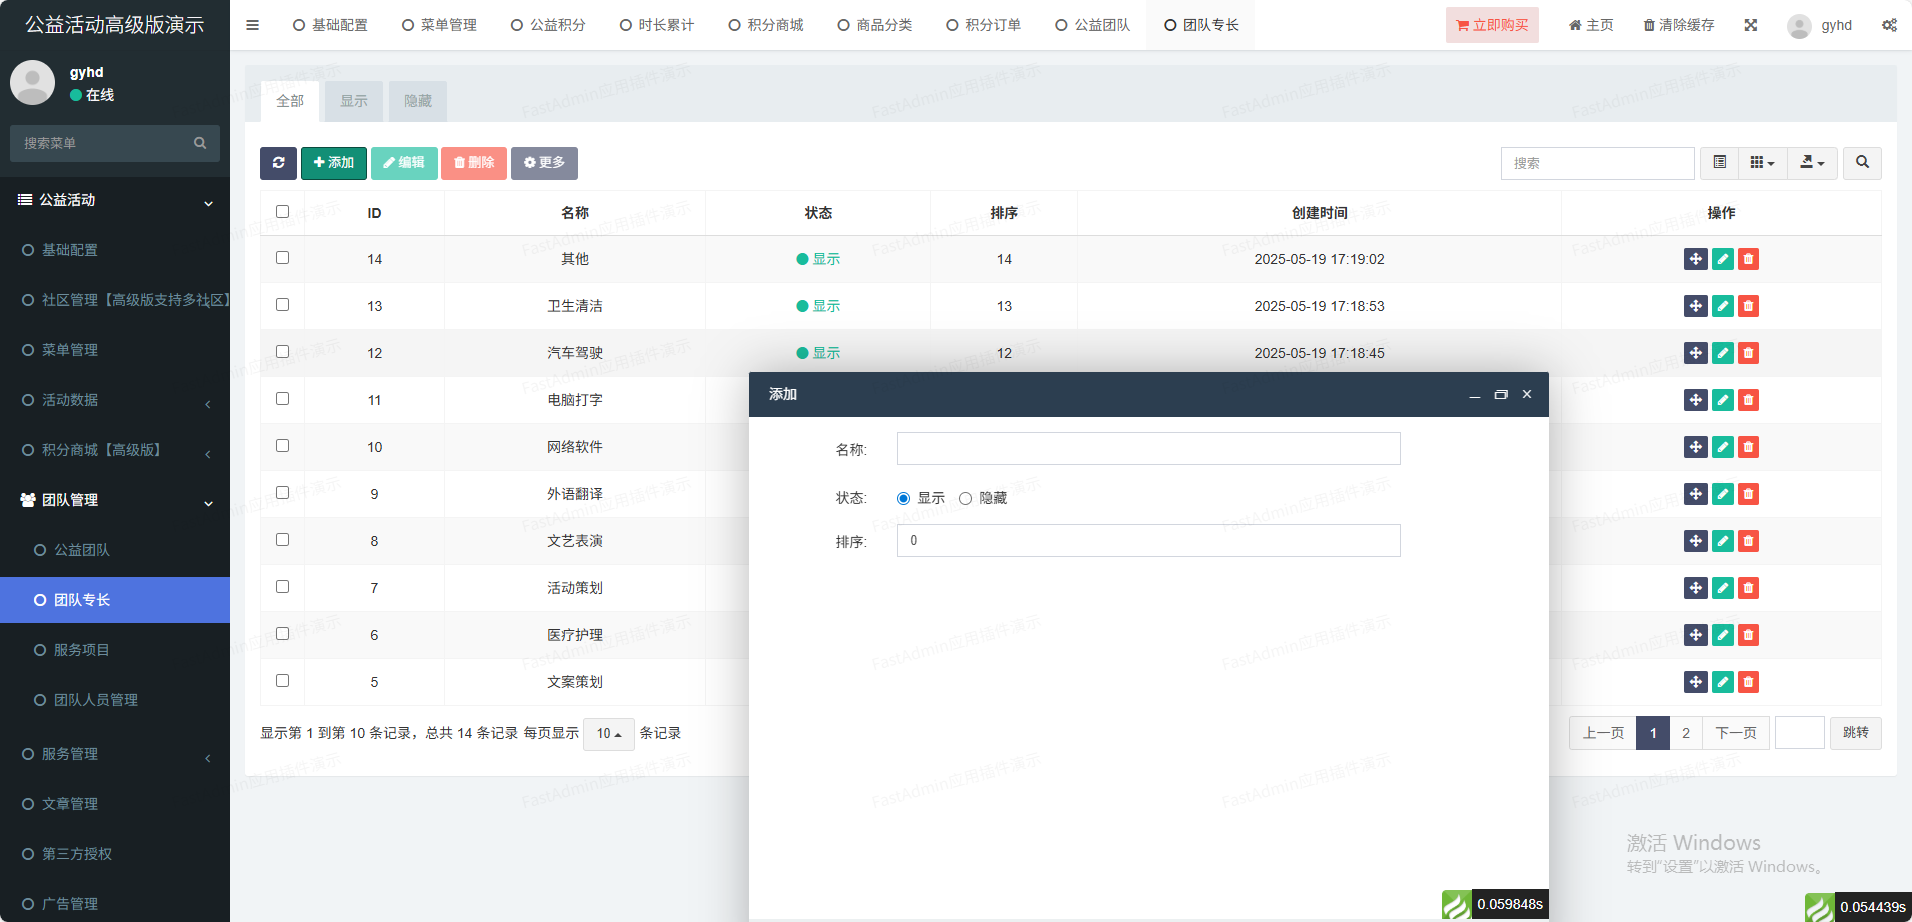The height and width of the screenshot is (922, 1912).
Task: Click the 名称 input field in the dialog
Action: click(1148, 449)
